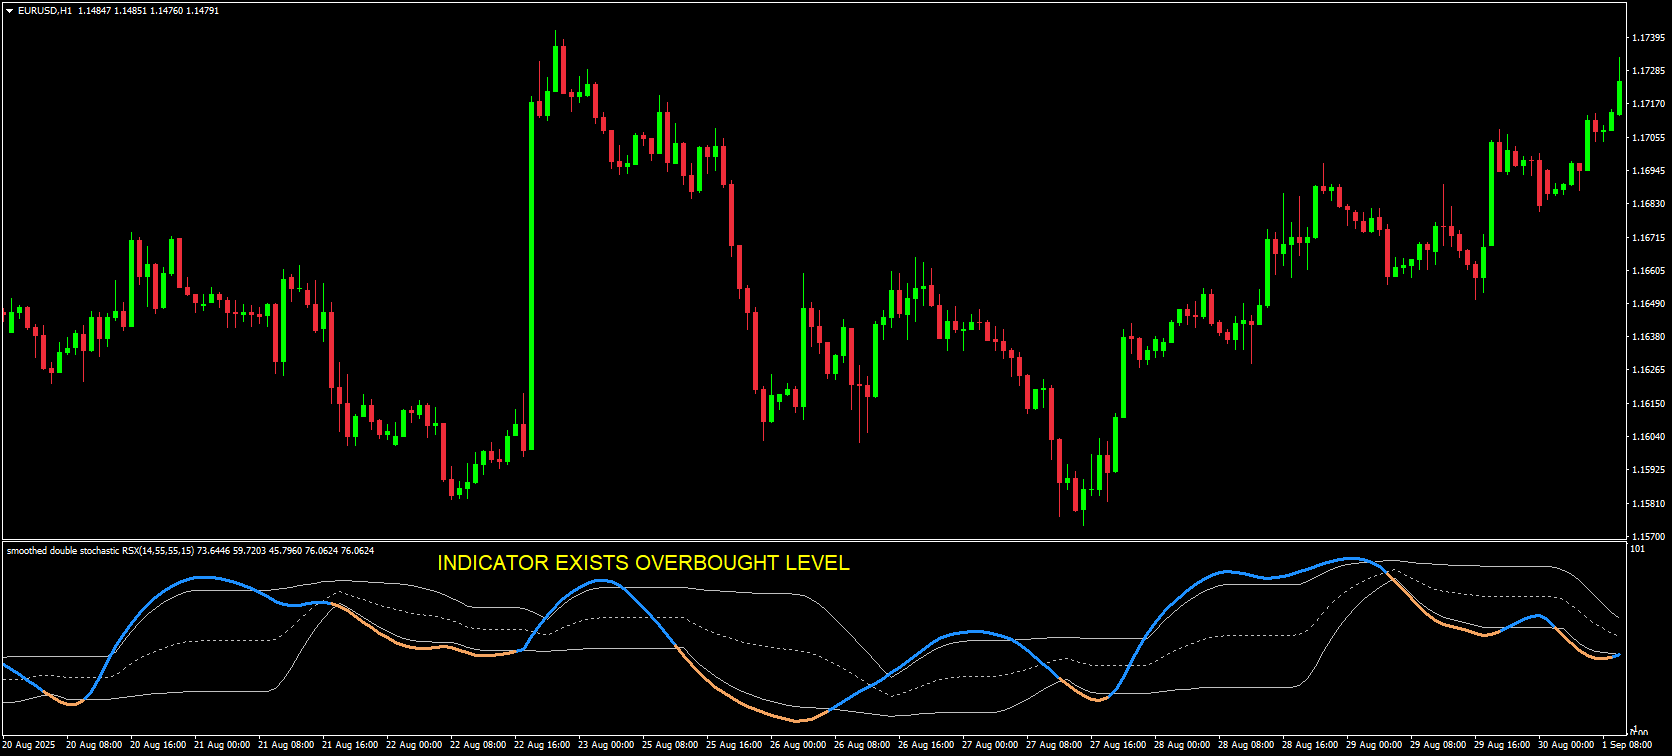Click the 21 Aug 08:00 time label

tap(286, 745)
